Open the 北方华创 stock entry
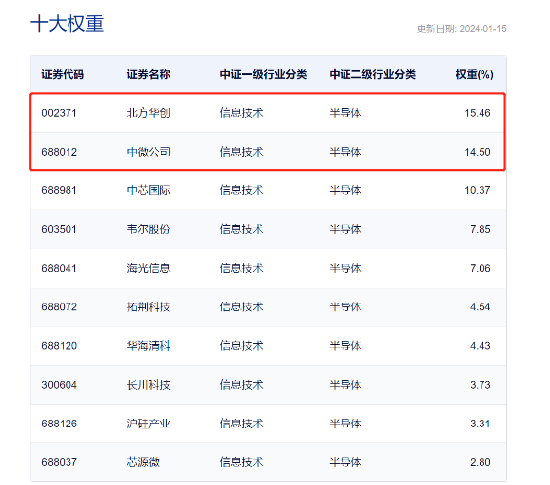Viewport: 550px width, 485px height. pyautogui.click(x=148, y=113)
